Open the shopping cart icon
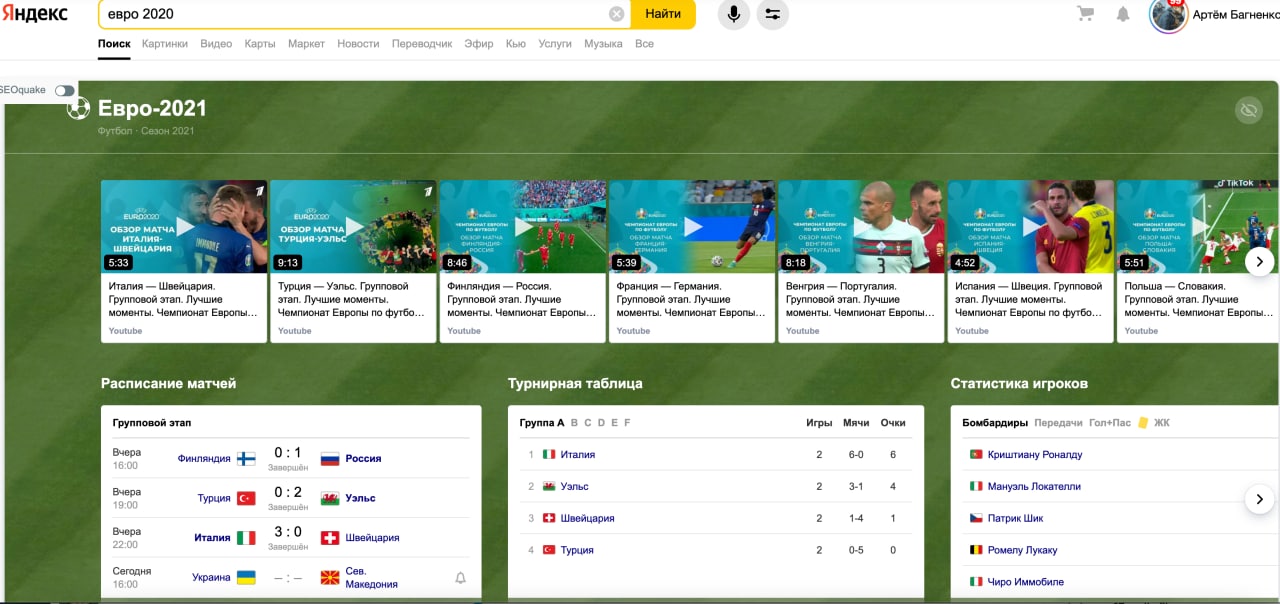 coord(1085,14)
